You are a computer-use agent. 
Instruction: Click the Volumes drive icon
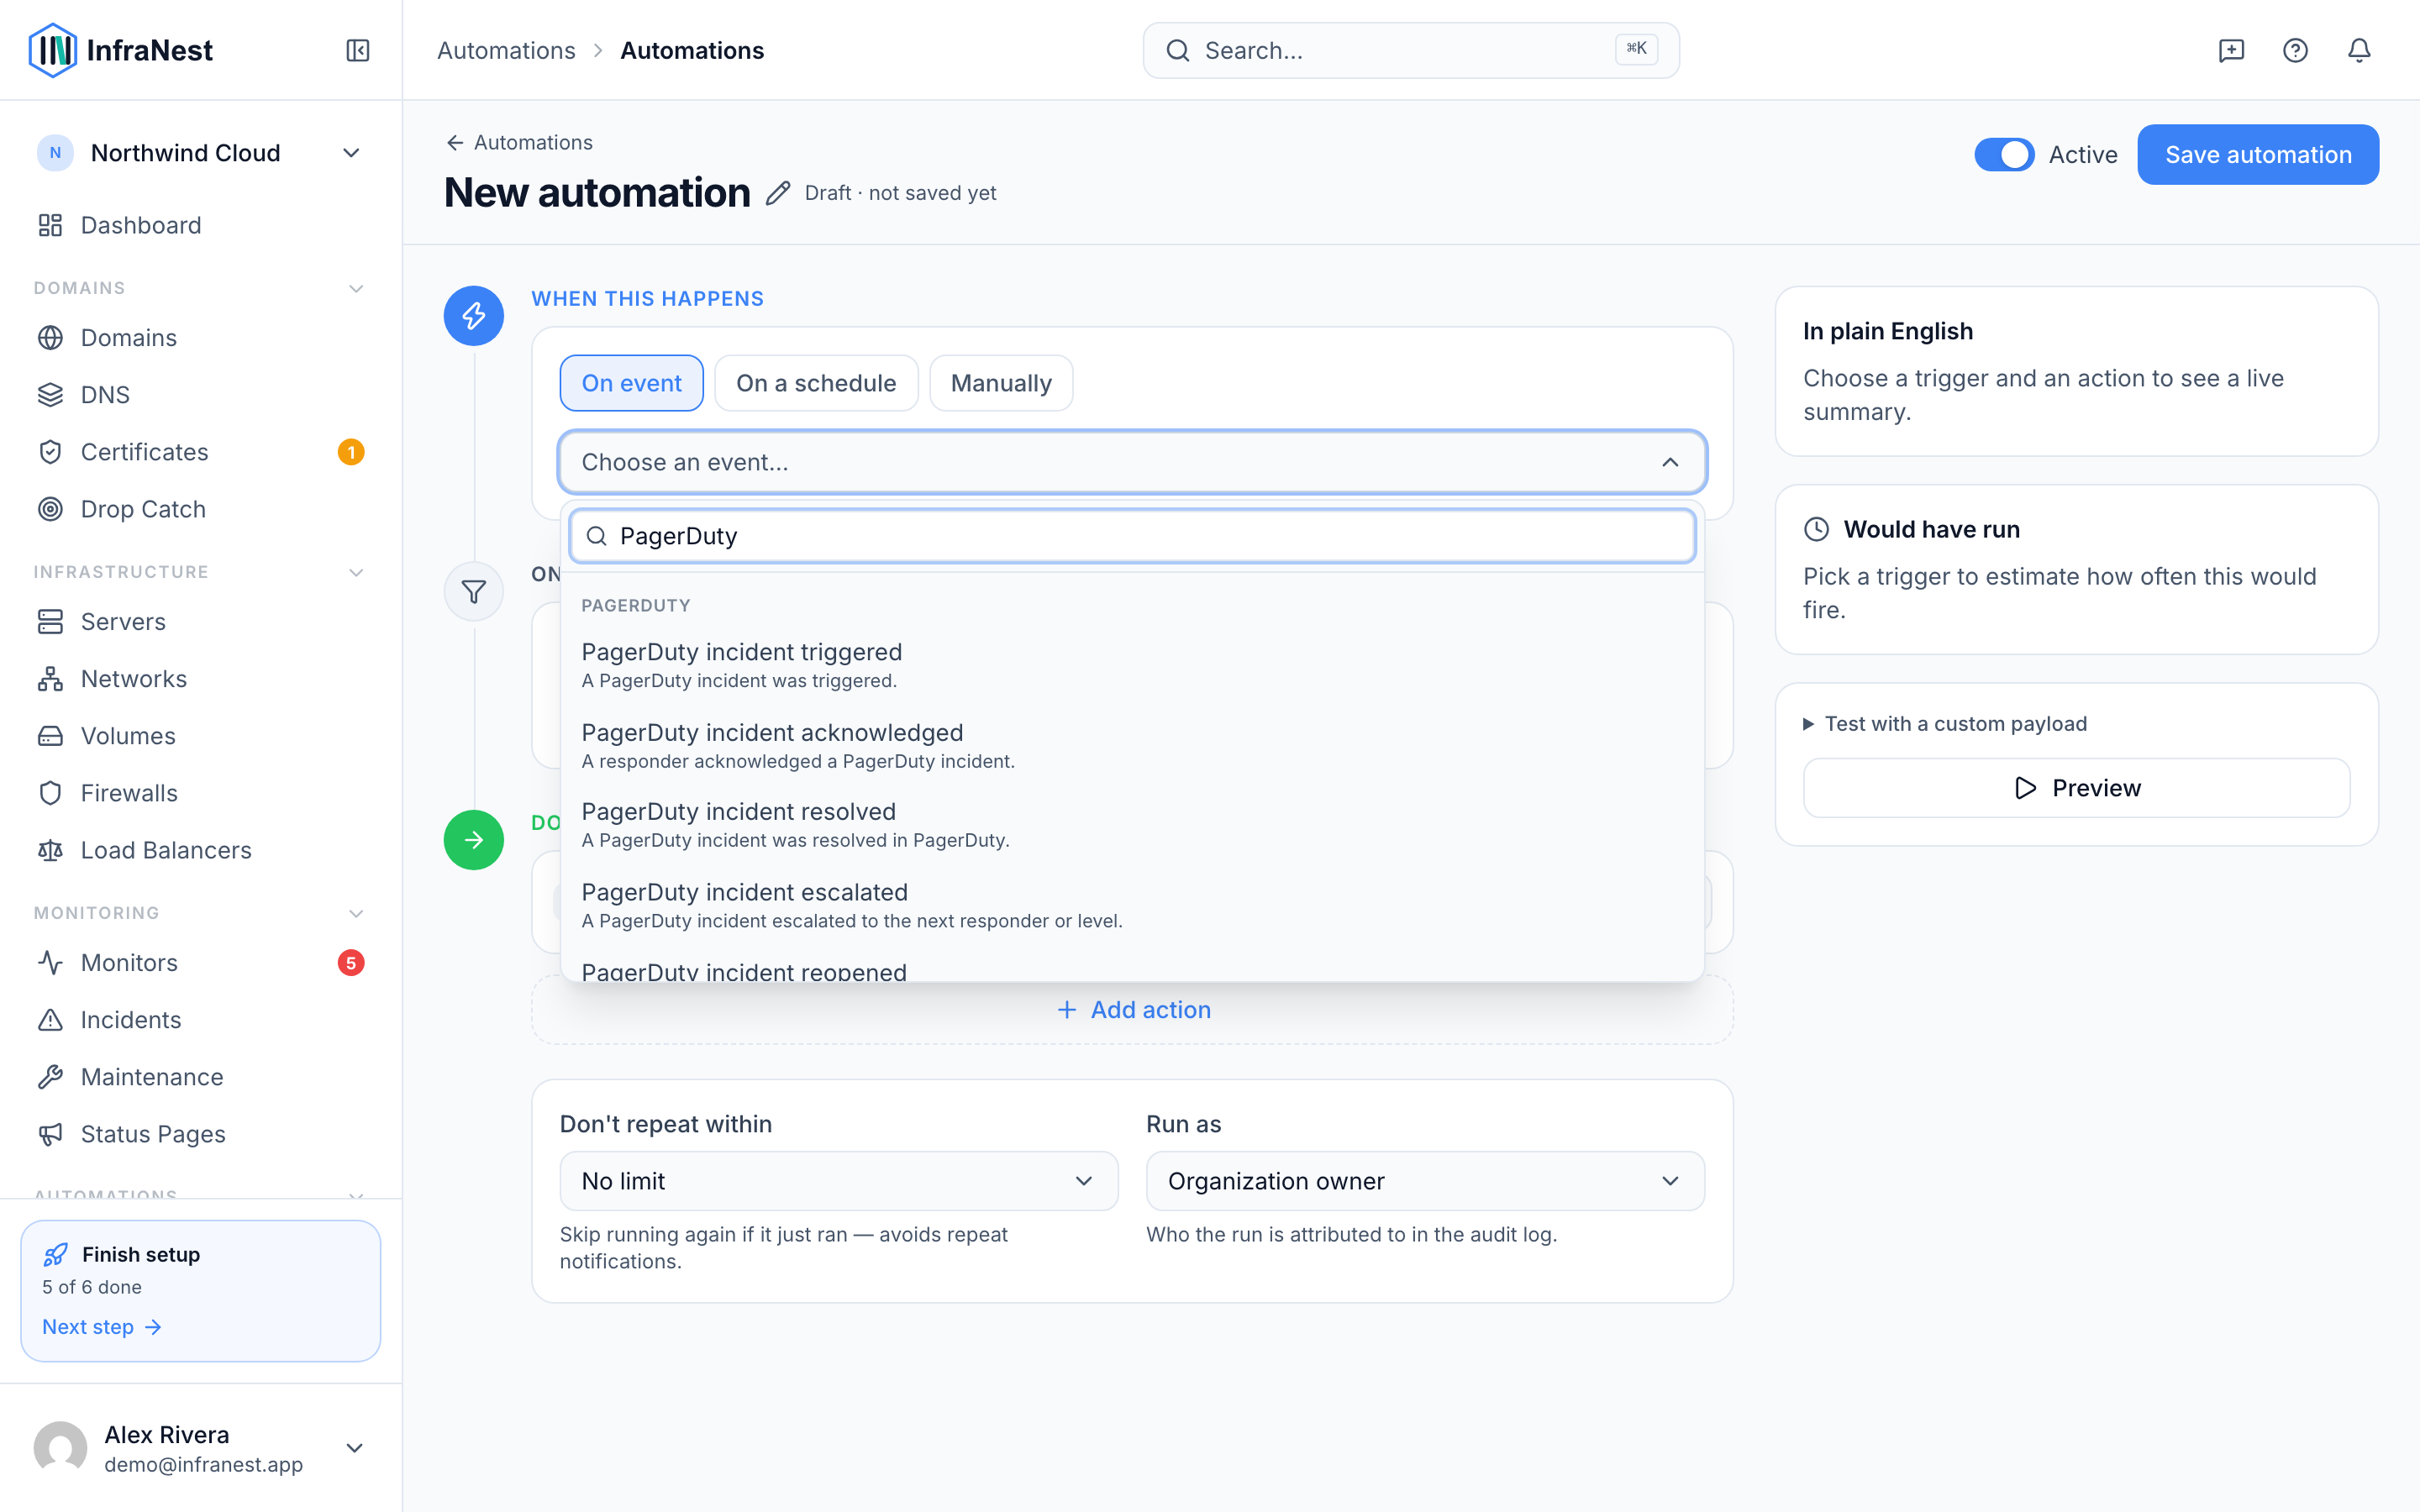pos(50,736)
